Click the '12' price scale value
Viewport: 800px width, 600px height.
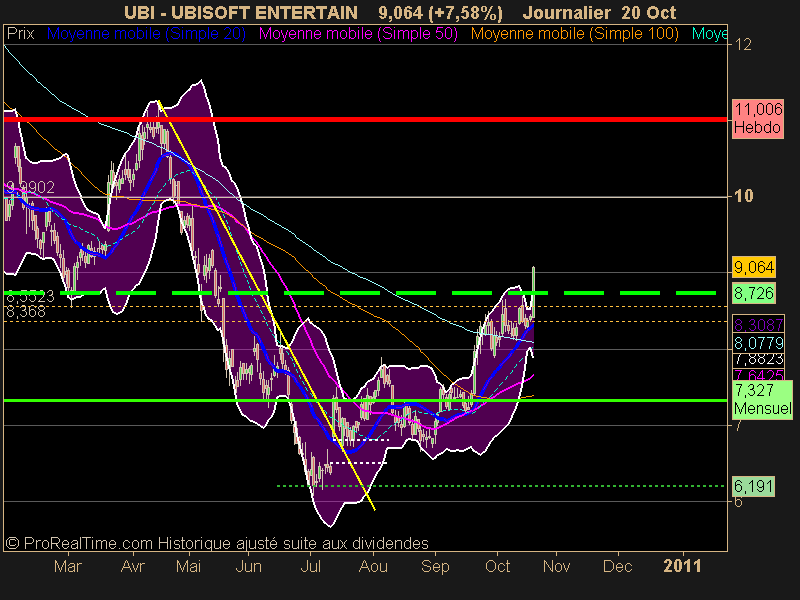[x=744, y=45]
